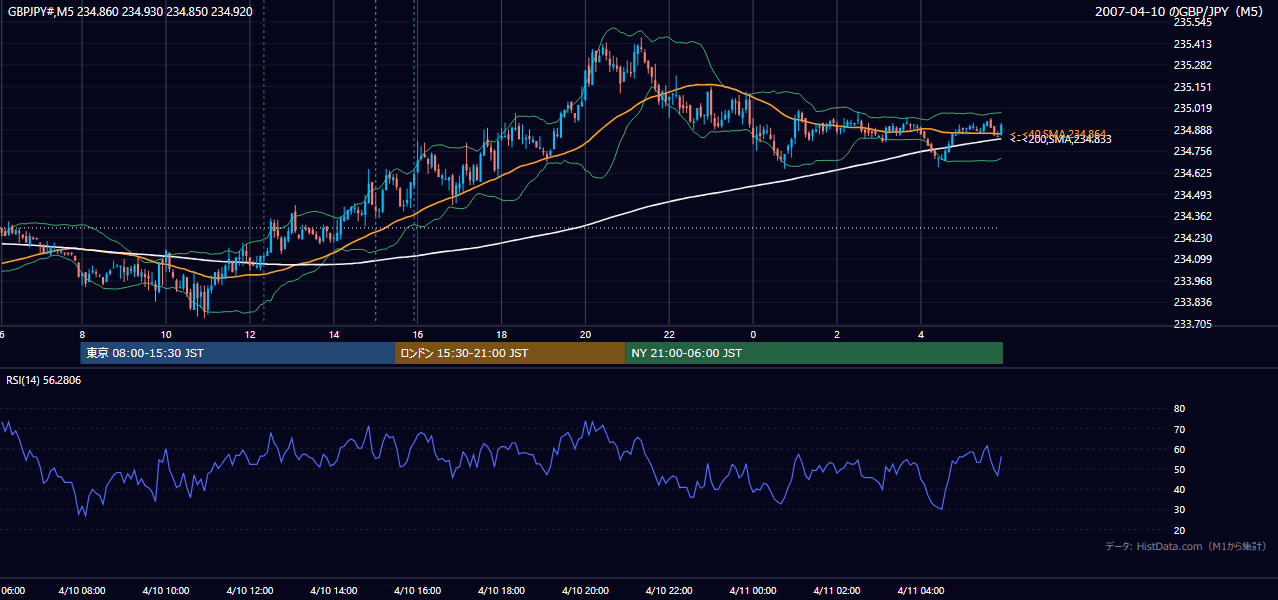Click RSI scale value 40

pos(1179,490)
